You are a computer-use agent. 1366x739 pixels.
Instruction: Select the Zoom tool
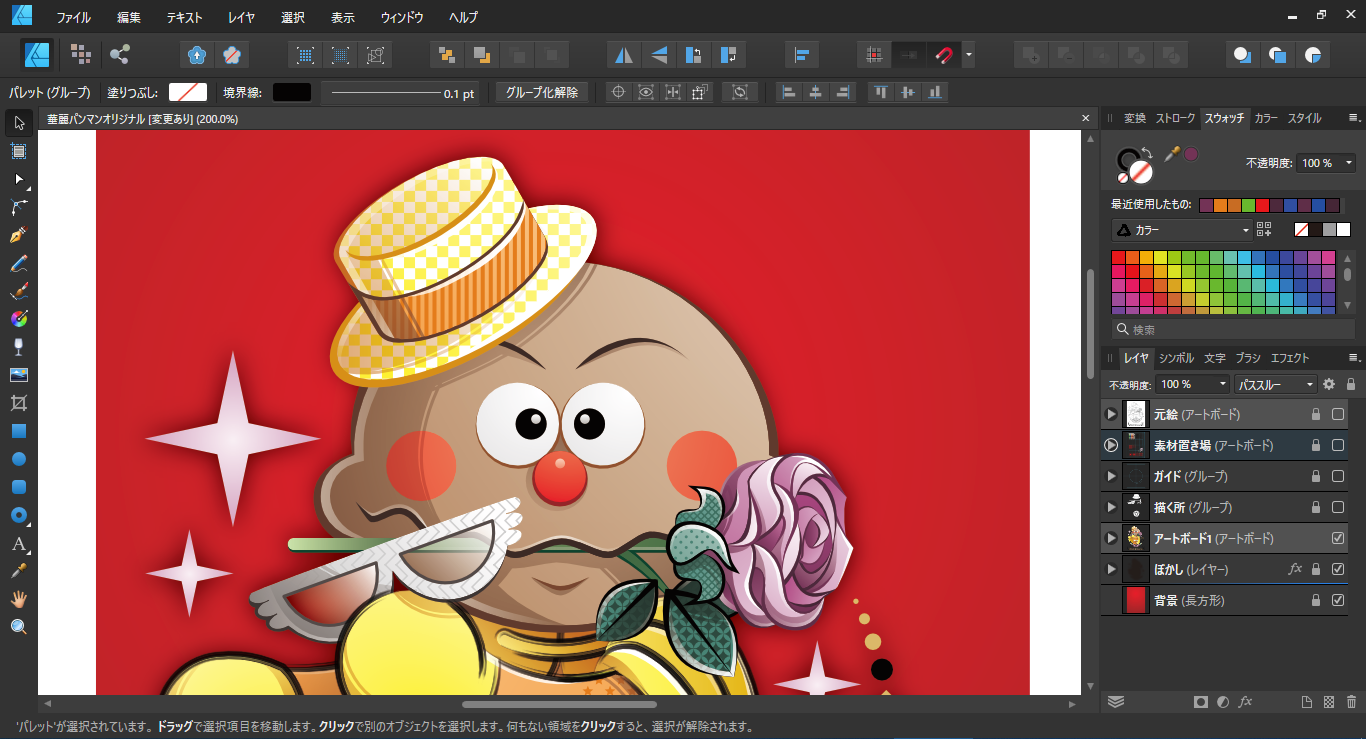[x=18, y=627]
